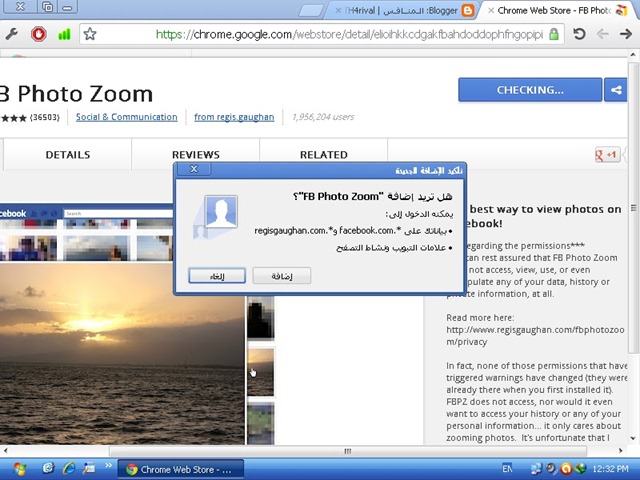Screen dimensions: 640x480
Task: Click the share button beside CHECKING
Action: (x=616, y=90)
